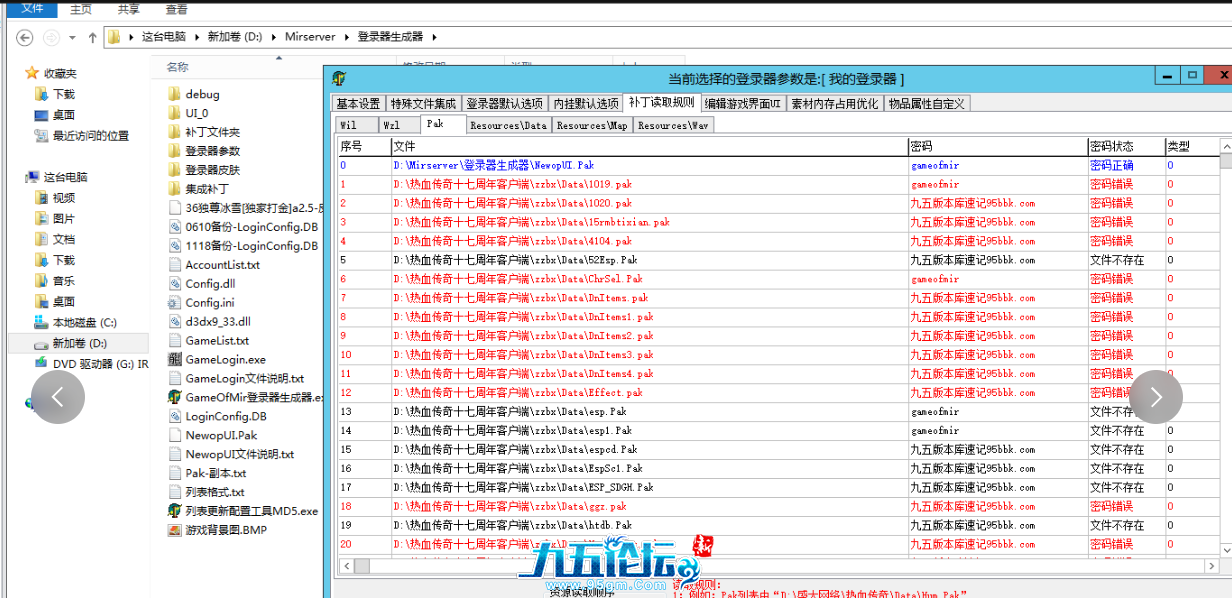1232x598 pixels.
Task: Open the 图片 folder icon in sidebar
Action: coord(41,218)
